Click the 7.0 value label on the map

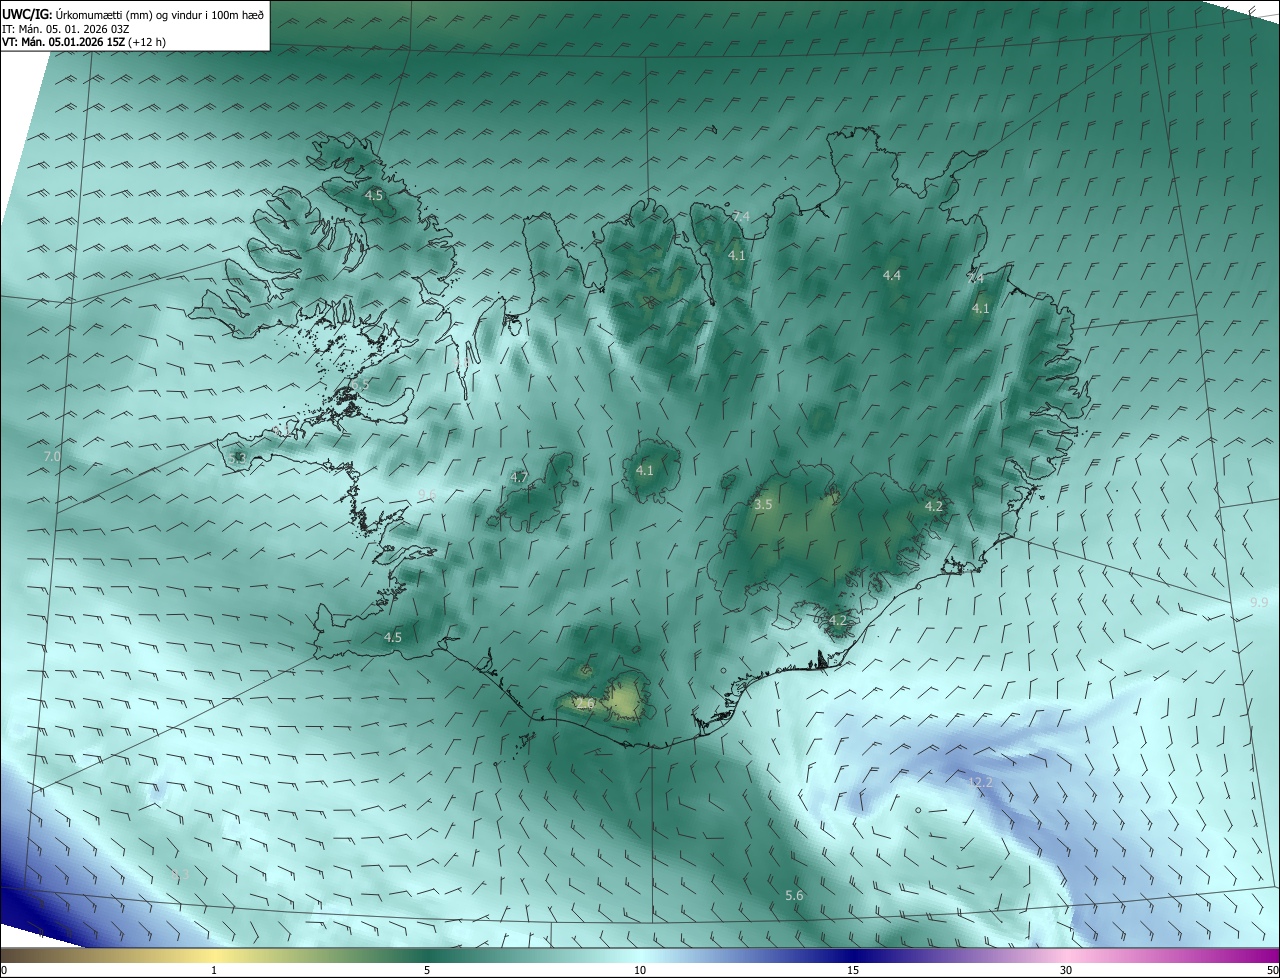click(x=52, y=456)
